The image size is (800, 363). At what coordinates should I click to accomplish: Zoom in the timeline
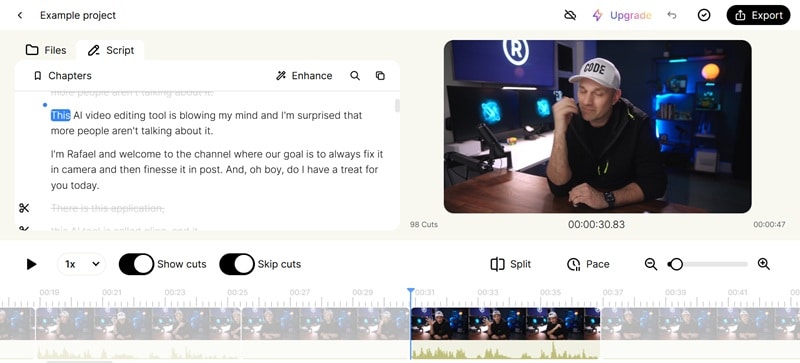click(x=764, y=264)
